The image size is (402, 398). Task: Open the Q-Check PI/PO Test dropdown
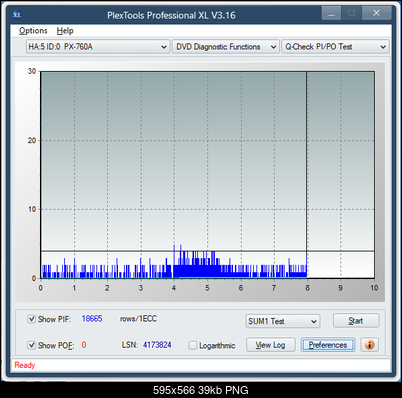coord(335,47)
